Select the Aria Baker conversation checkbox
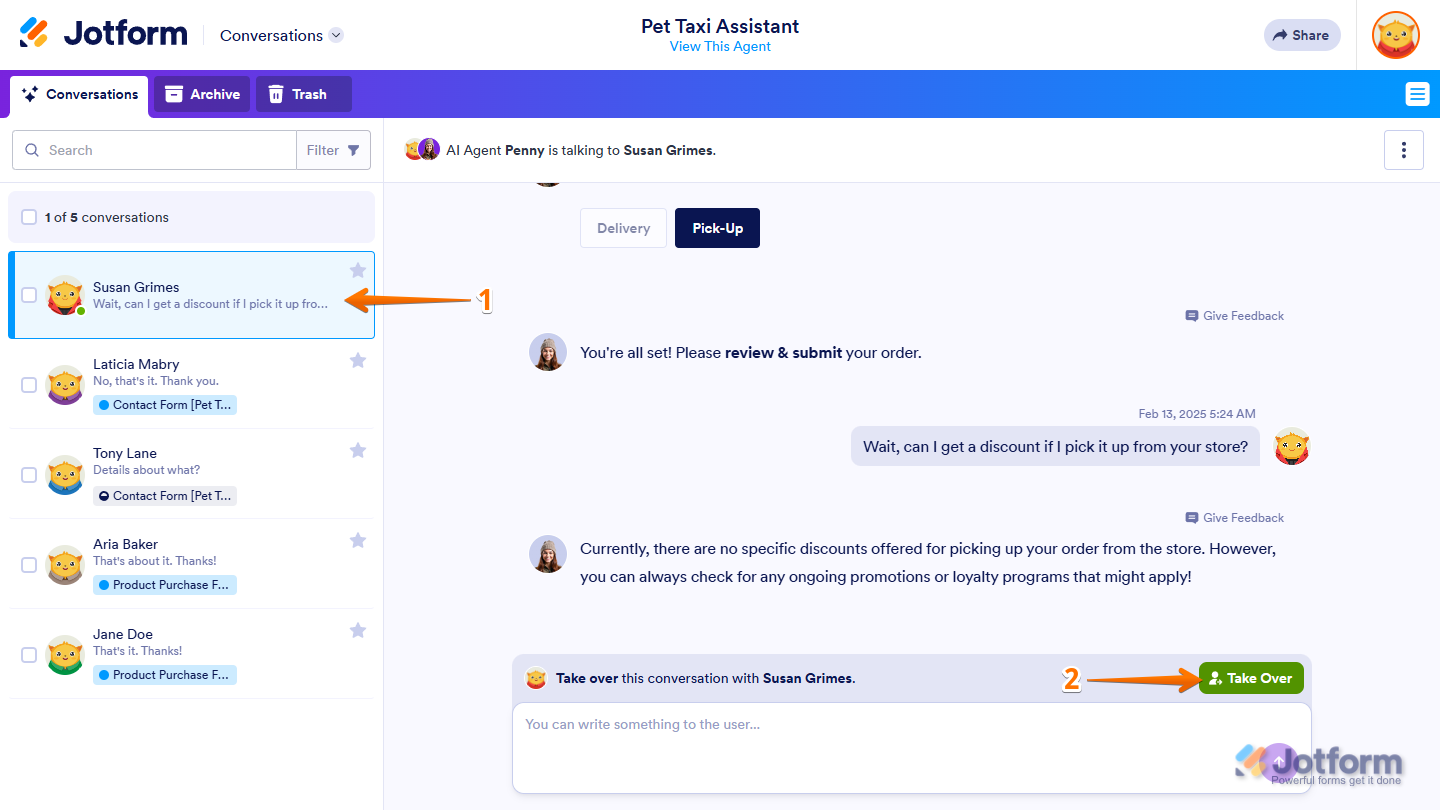This screenshot has height=810, width=1440. coord(29,565)
